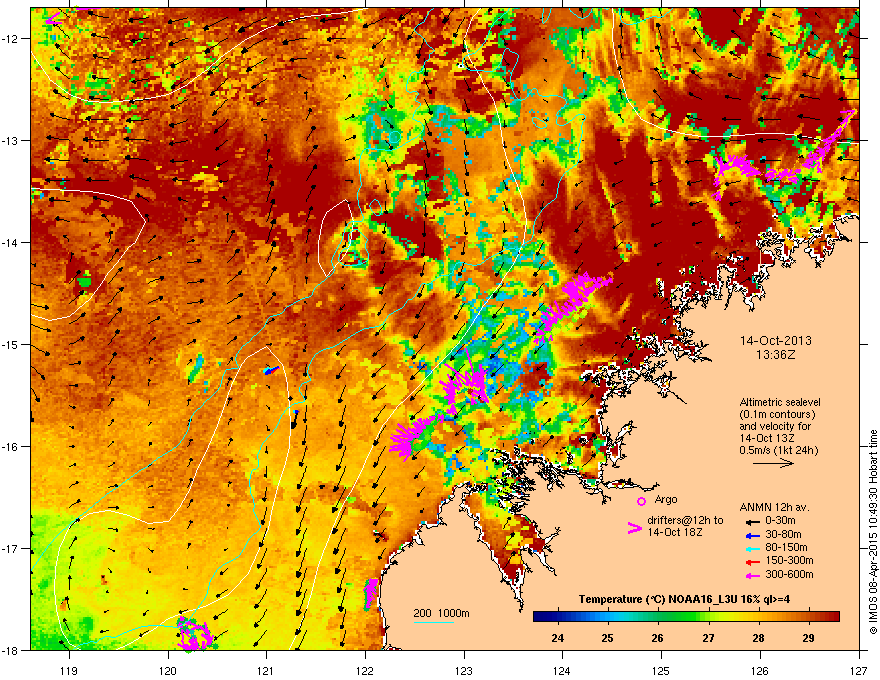Click the '119' longitude axis label
Screen dimensions: 880x680
69,670
